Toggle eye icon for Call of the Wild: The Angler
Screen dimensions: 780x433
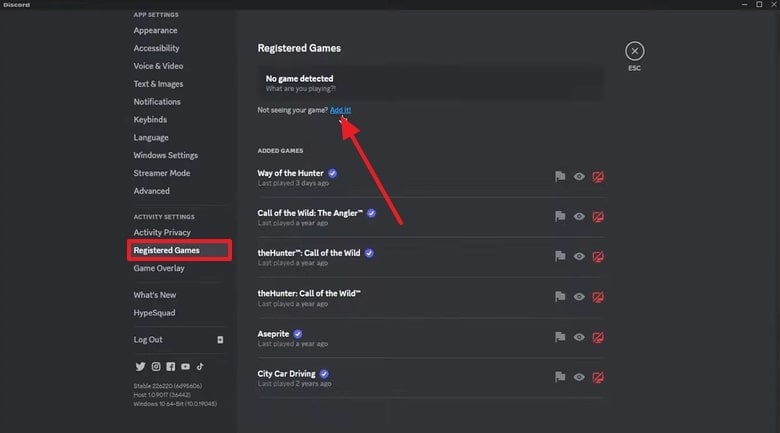pos(579,216)
